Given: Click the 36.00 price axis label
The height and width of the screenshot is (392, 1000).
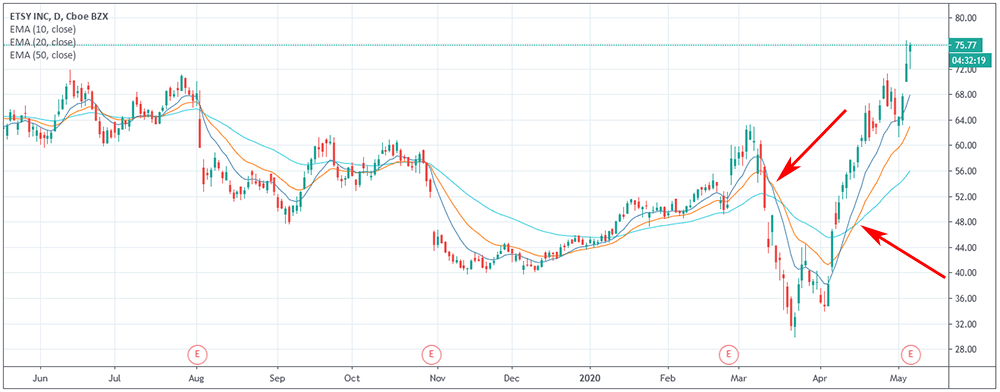Looking at the screenshot, I should tap(966, 299).
